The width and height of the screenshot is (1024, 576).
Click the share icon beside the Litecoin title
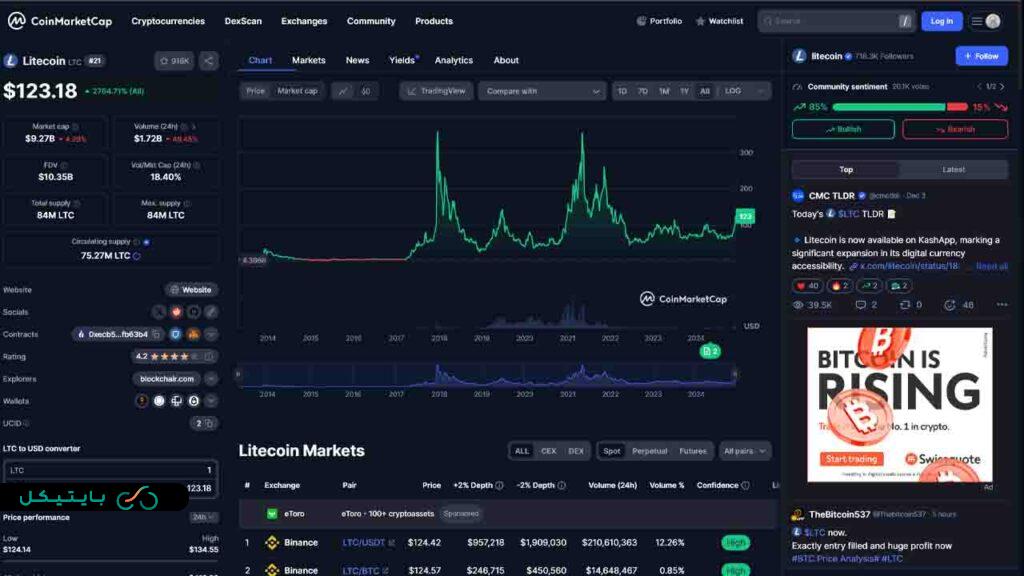coord(208,61)
